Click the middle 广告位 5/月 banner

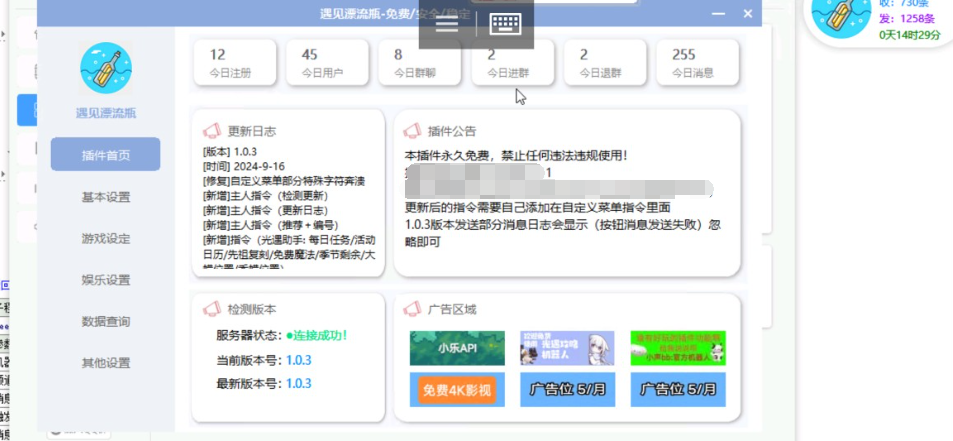click(x=568, y=390)
